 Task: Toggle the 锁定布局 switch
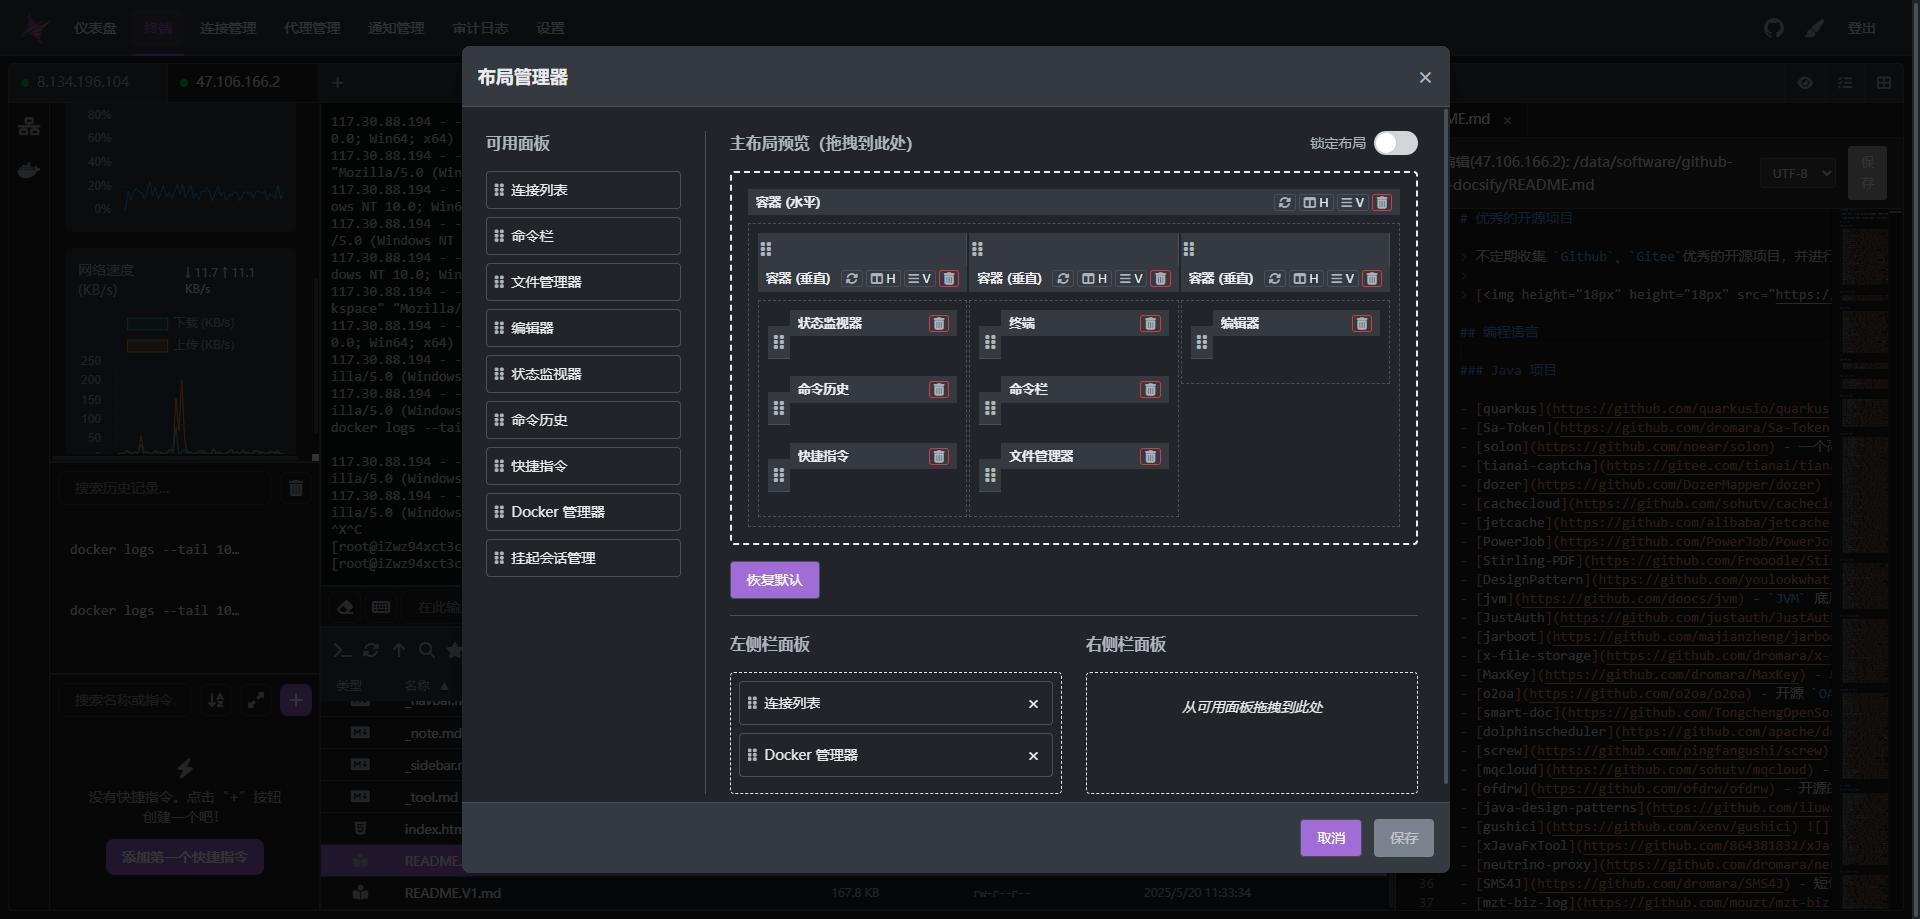1395,143
